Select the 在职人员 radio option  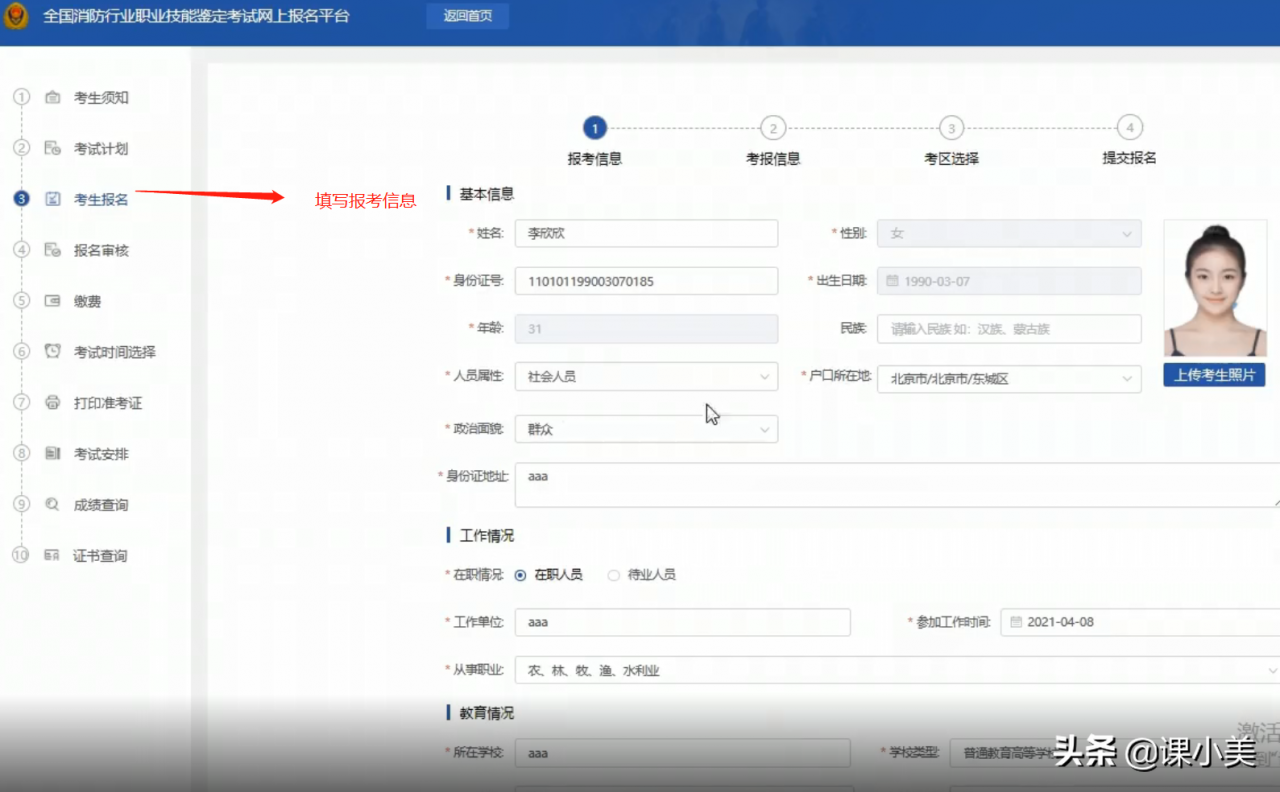(x=520, y=574)
